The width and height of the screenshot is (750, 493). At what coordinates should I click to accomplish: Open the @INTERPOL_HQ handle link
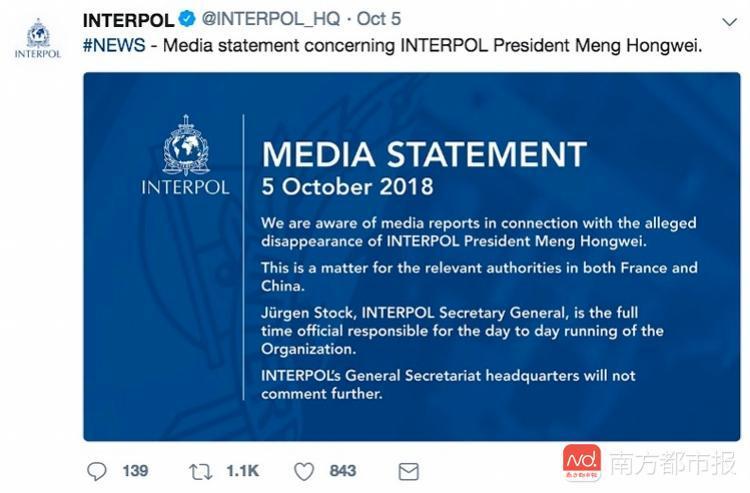click(x=271, y=19)
